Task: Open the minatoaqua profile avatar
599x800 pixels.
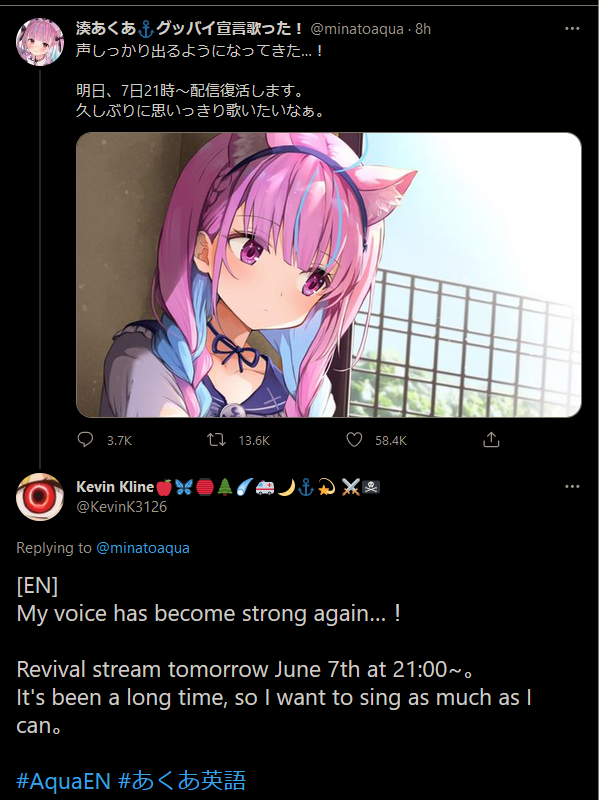Action: [40, 42]
